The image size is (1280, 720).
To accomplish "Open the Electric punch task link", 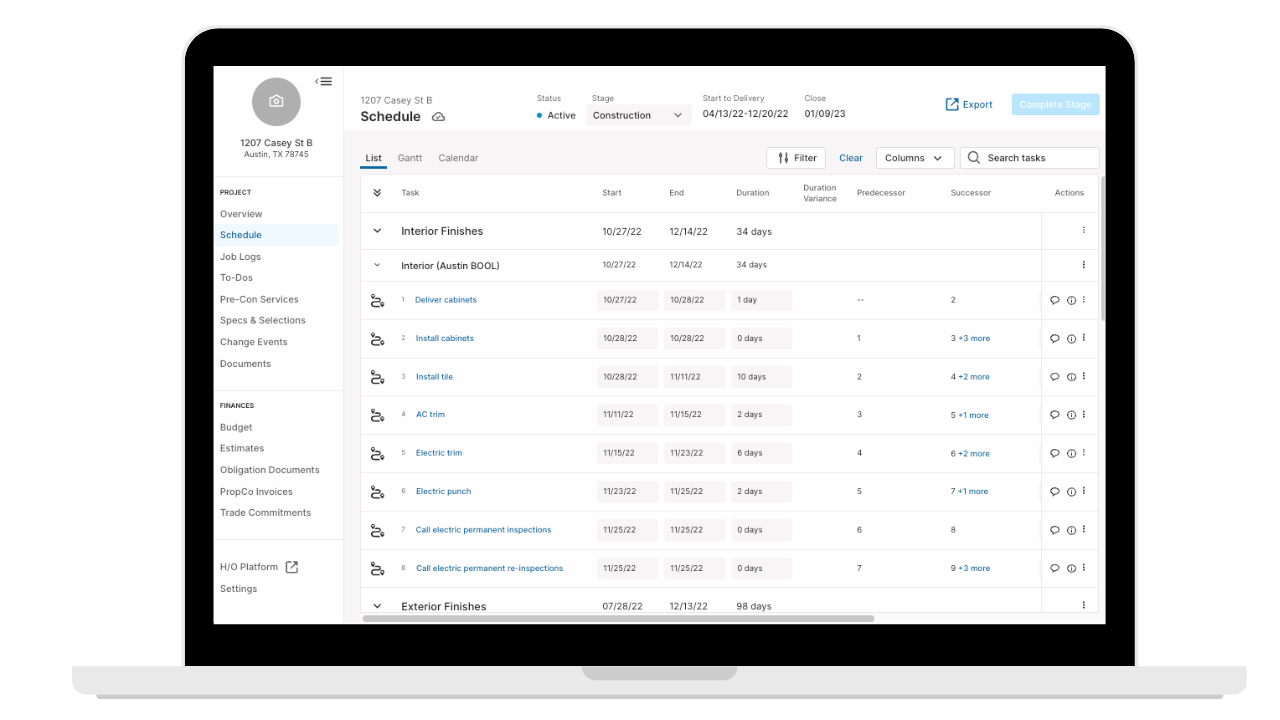I will (443, 491).
